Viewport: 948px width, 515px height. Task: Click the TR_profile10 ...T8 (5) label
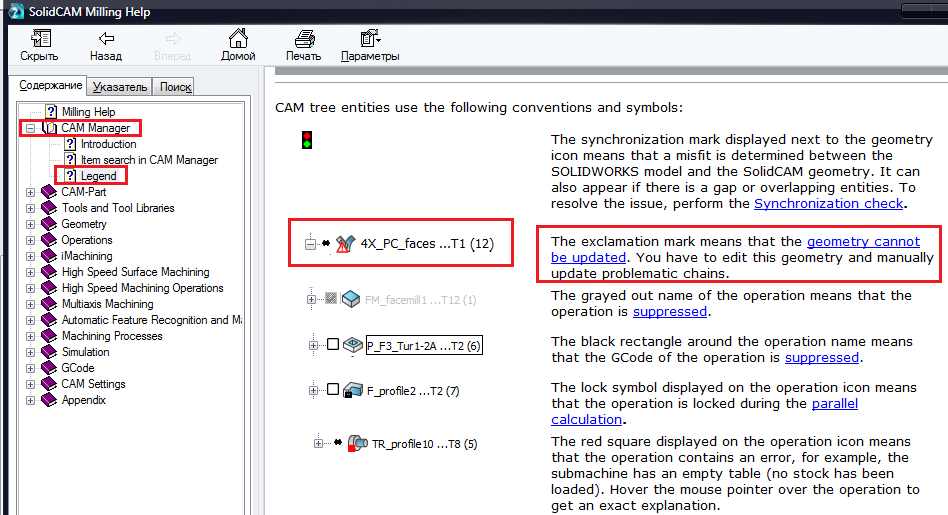point(424,444)
